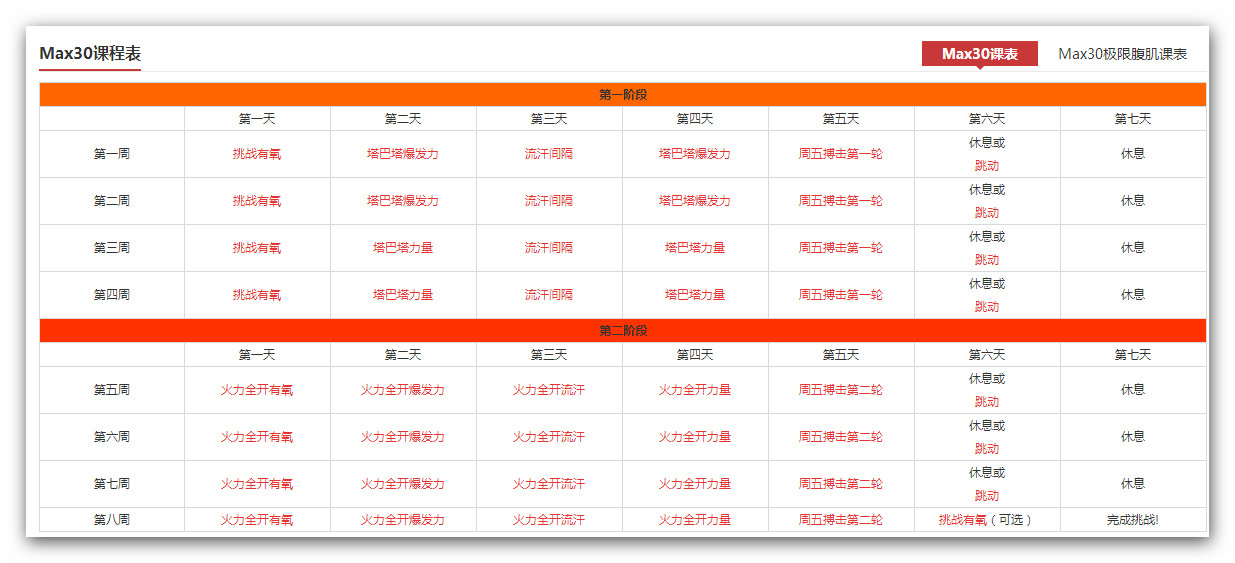Open 塔巴塔爆发力 under 第二天 in 第一周

coord(403,154)
